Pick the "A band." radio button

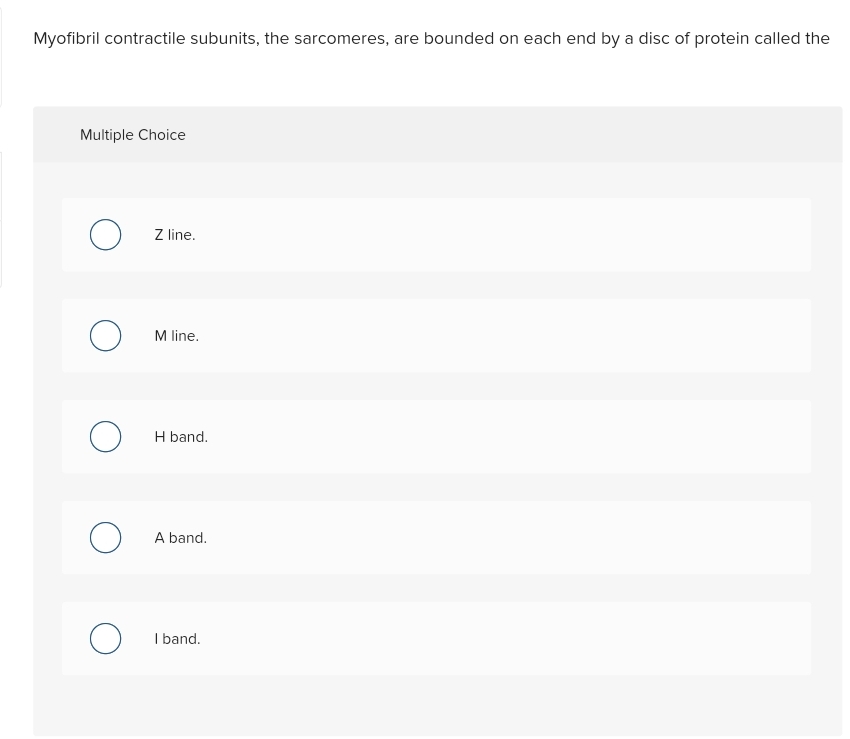pyautogui.click(x=105, y=538)
